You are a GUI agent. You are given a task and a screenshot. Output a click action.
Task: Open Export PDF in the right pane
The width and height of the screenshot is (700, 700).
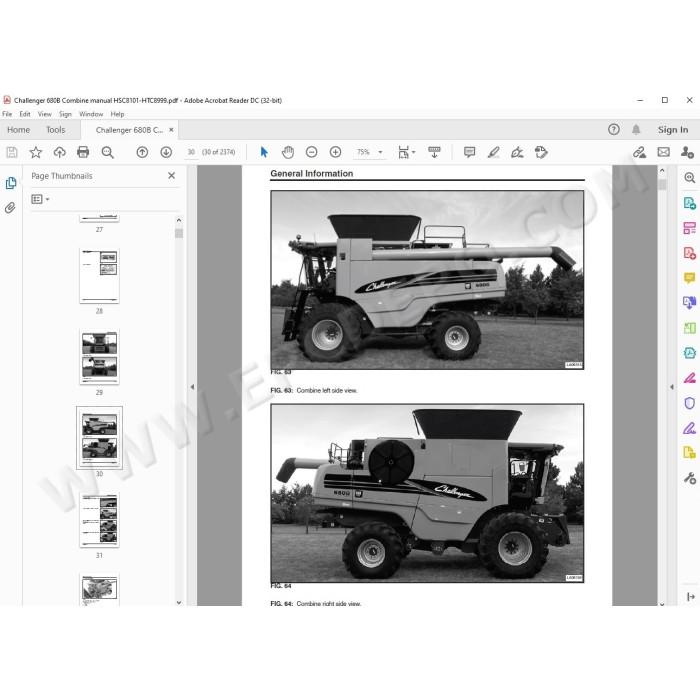click(x=689, y=203)
